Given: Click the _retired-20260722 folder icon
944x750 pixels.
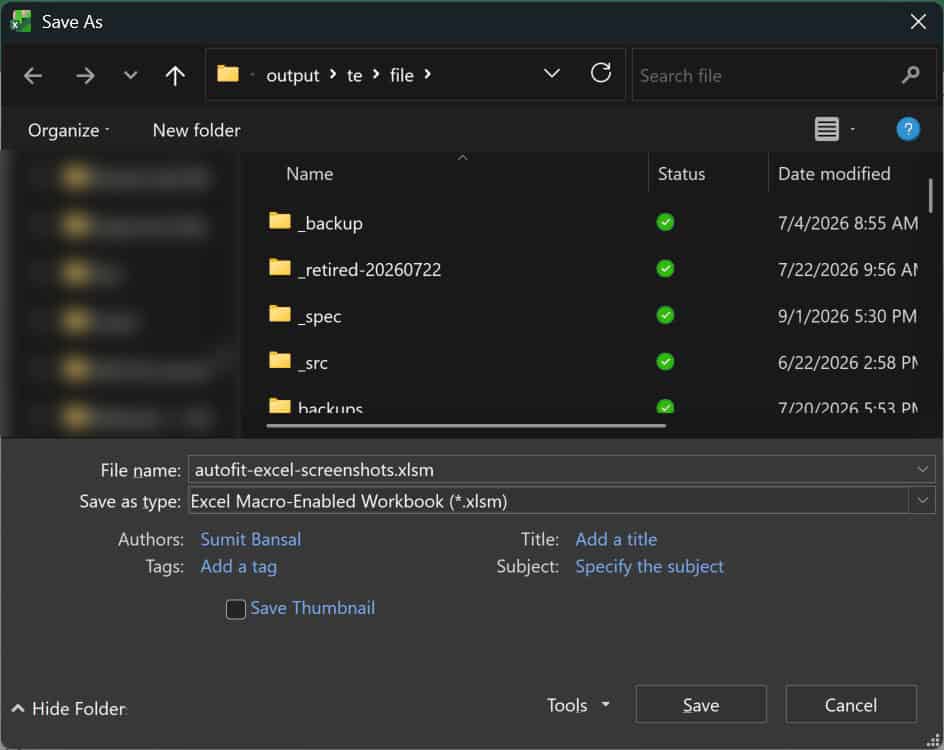Looking at the screenshot, I should pyautogui.click(x=279, y=267).
